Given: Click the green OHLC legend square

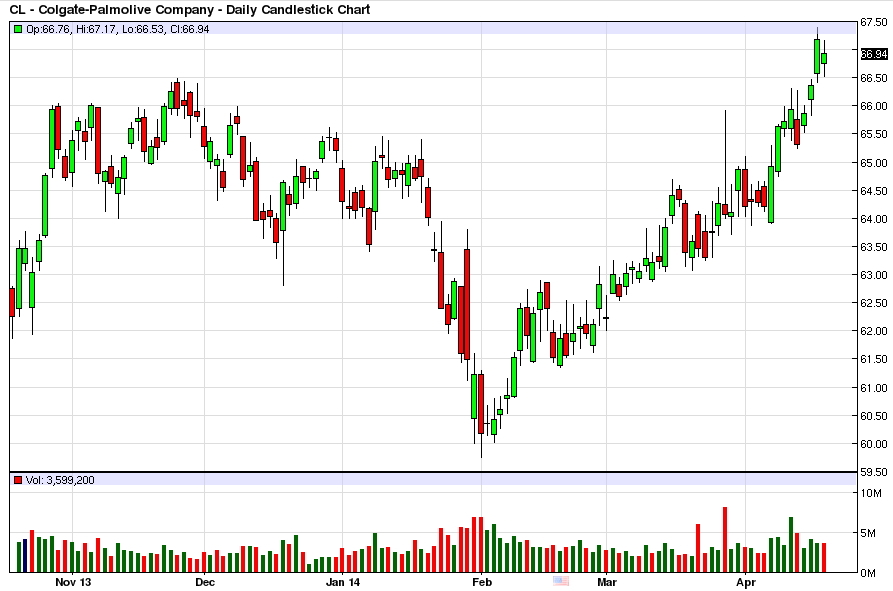Looking at the screenshot, I should point(18,29).
